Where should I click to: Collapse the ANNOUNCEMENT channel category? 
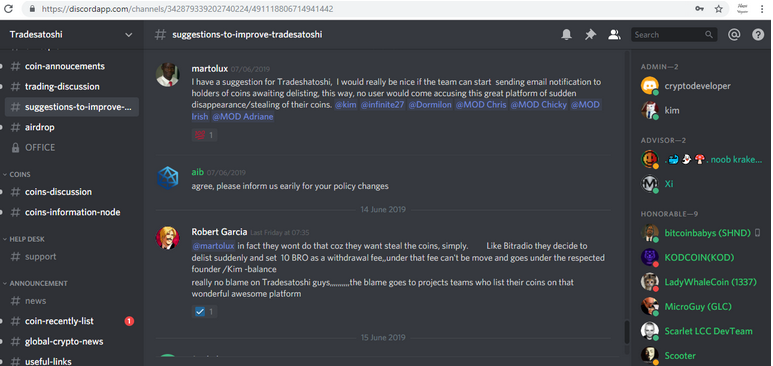pos(35,284)
